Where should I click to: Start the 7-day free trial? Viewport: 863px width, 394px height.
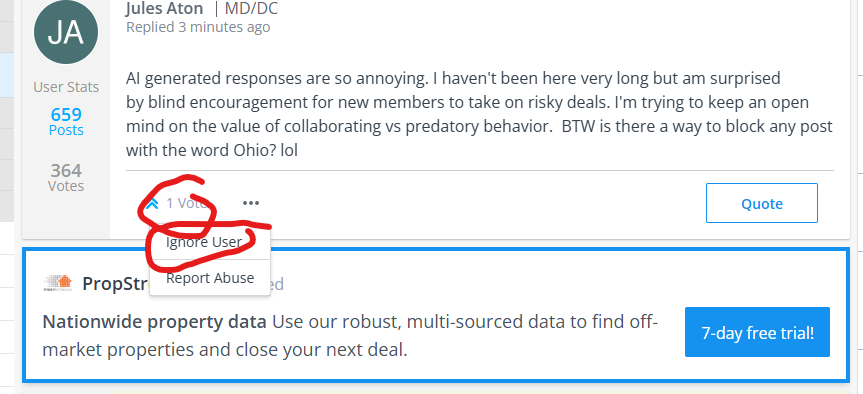click(x=757, y=332)
